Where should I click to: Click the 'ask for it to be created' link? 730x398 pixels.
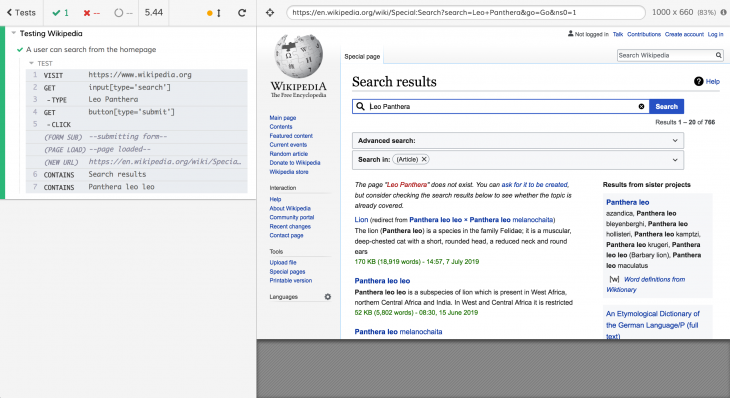point(535,185)
